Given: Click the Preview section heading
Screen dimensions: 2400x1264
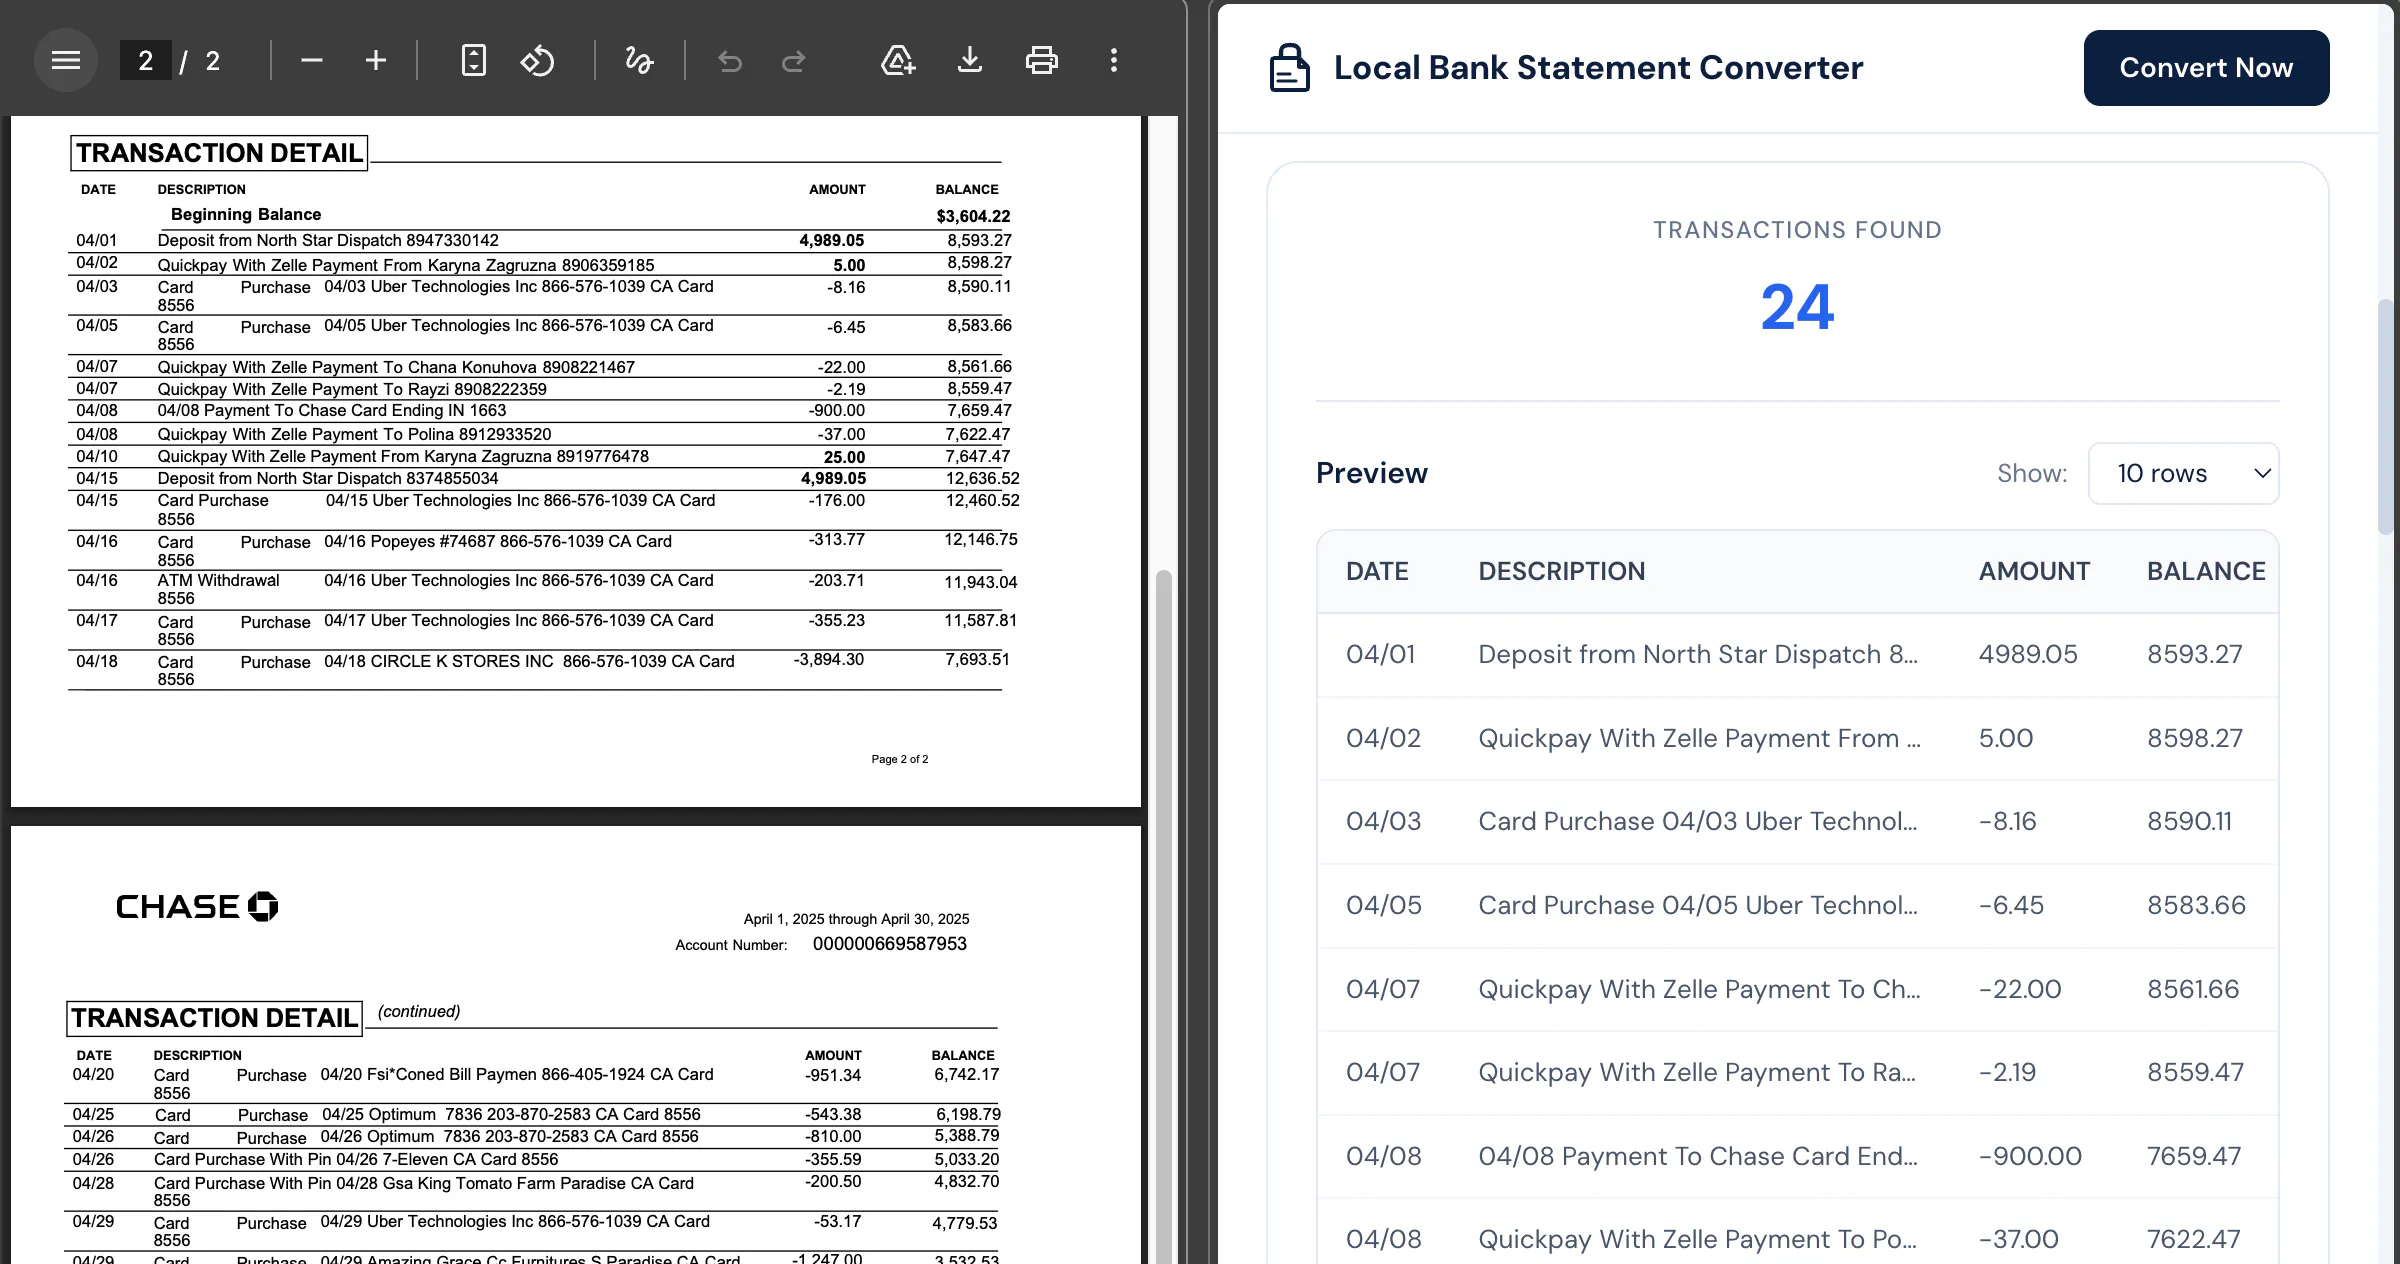Looking at the screenshot, I should [x=1371, y=473].
